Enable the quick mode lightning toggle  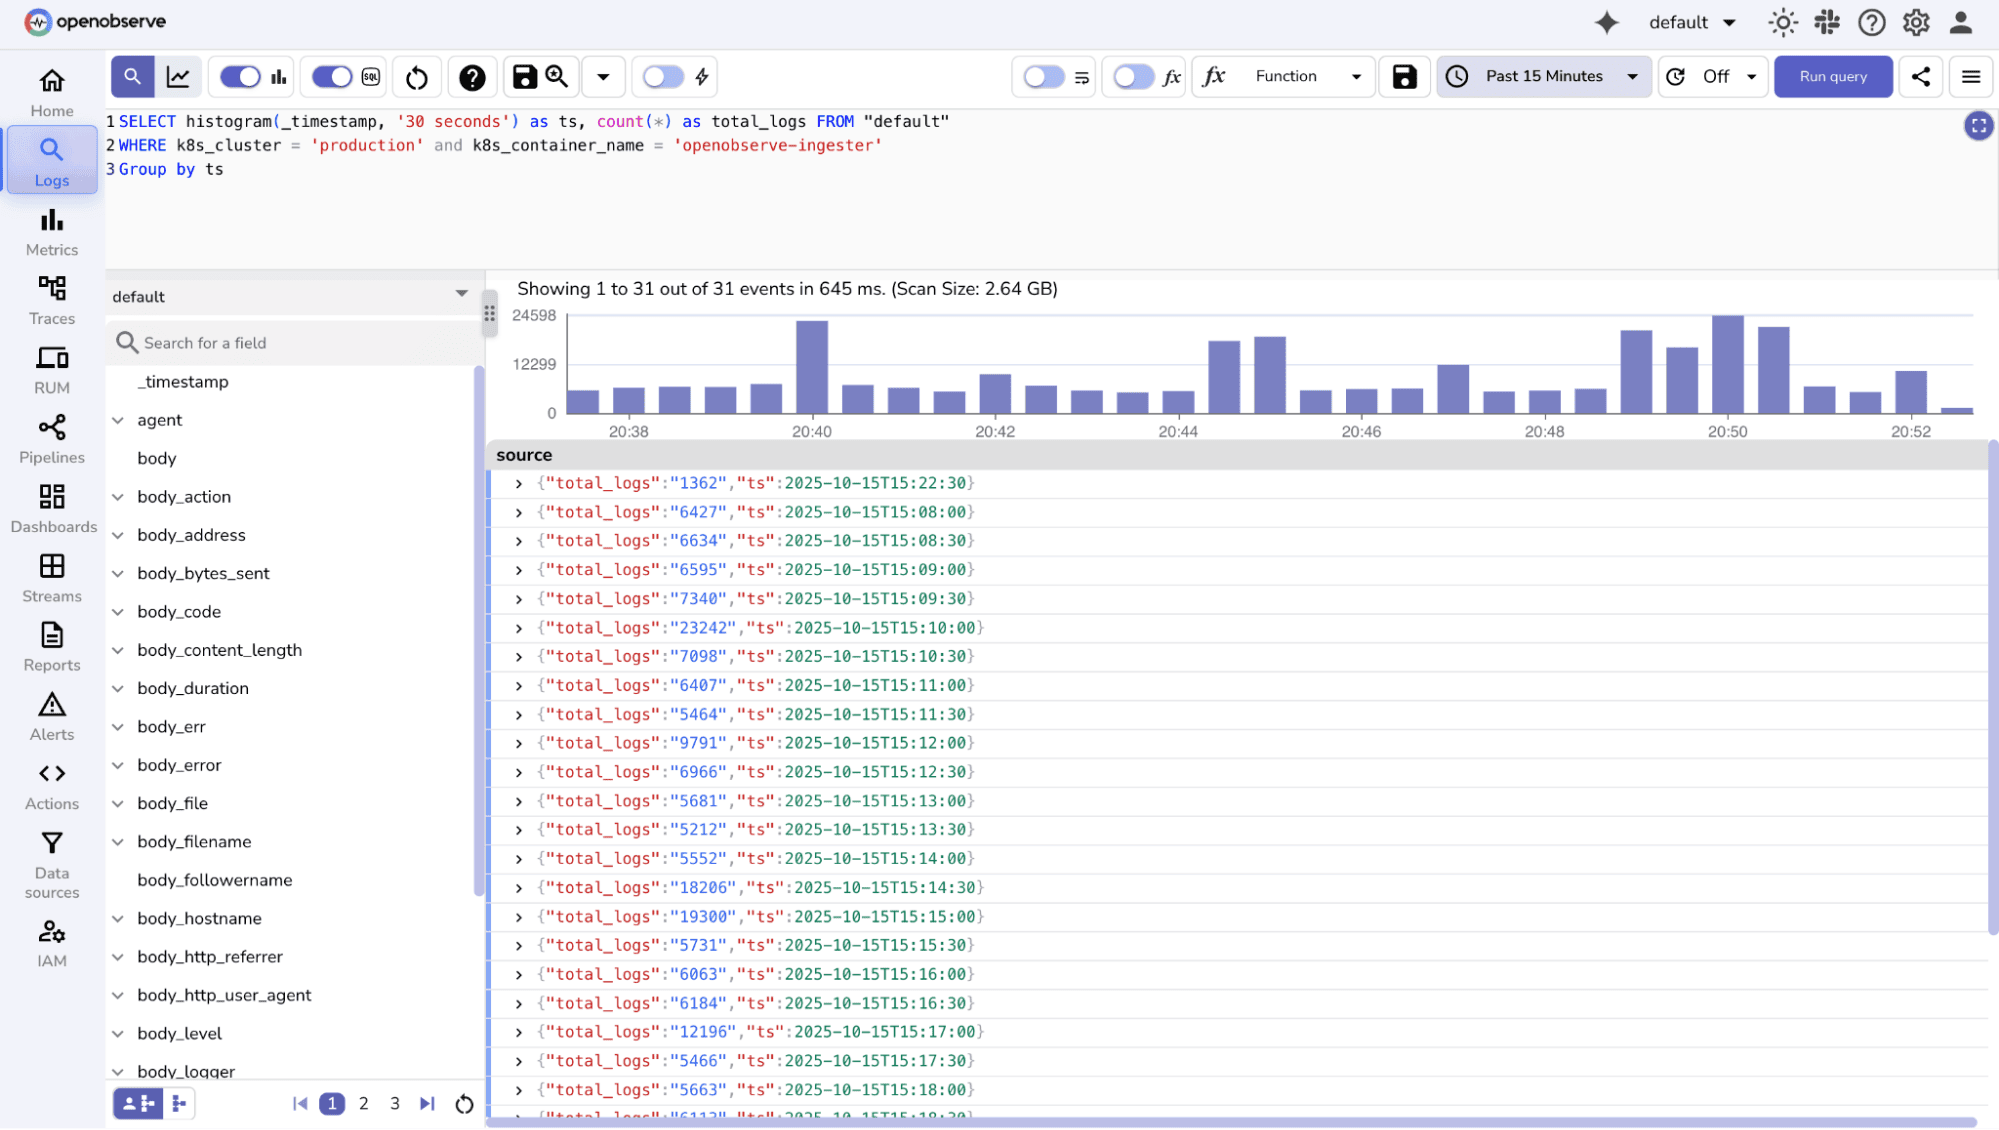(x=663, y=76)
